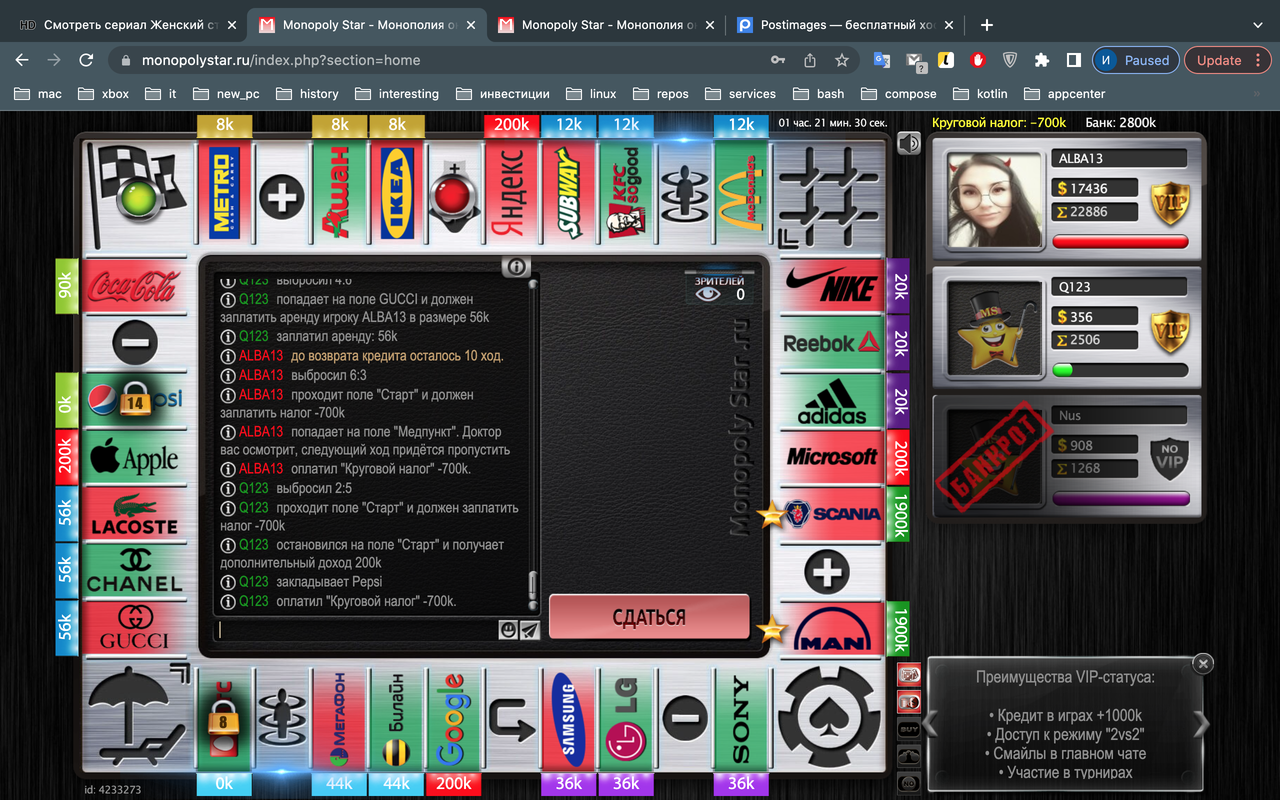Reload the page

87,60
